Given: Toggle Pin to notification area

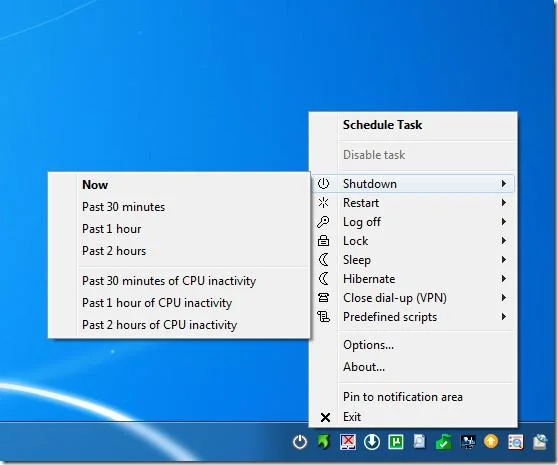Looking at the screenshot, I should 403,397.
